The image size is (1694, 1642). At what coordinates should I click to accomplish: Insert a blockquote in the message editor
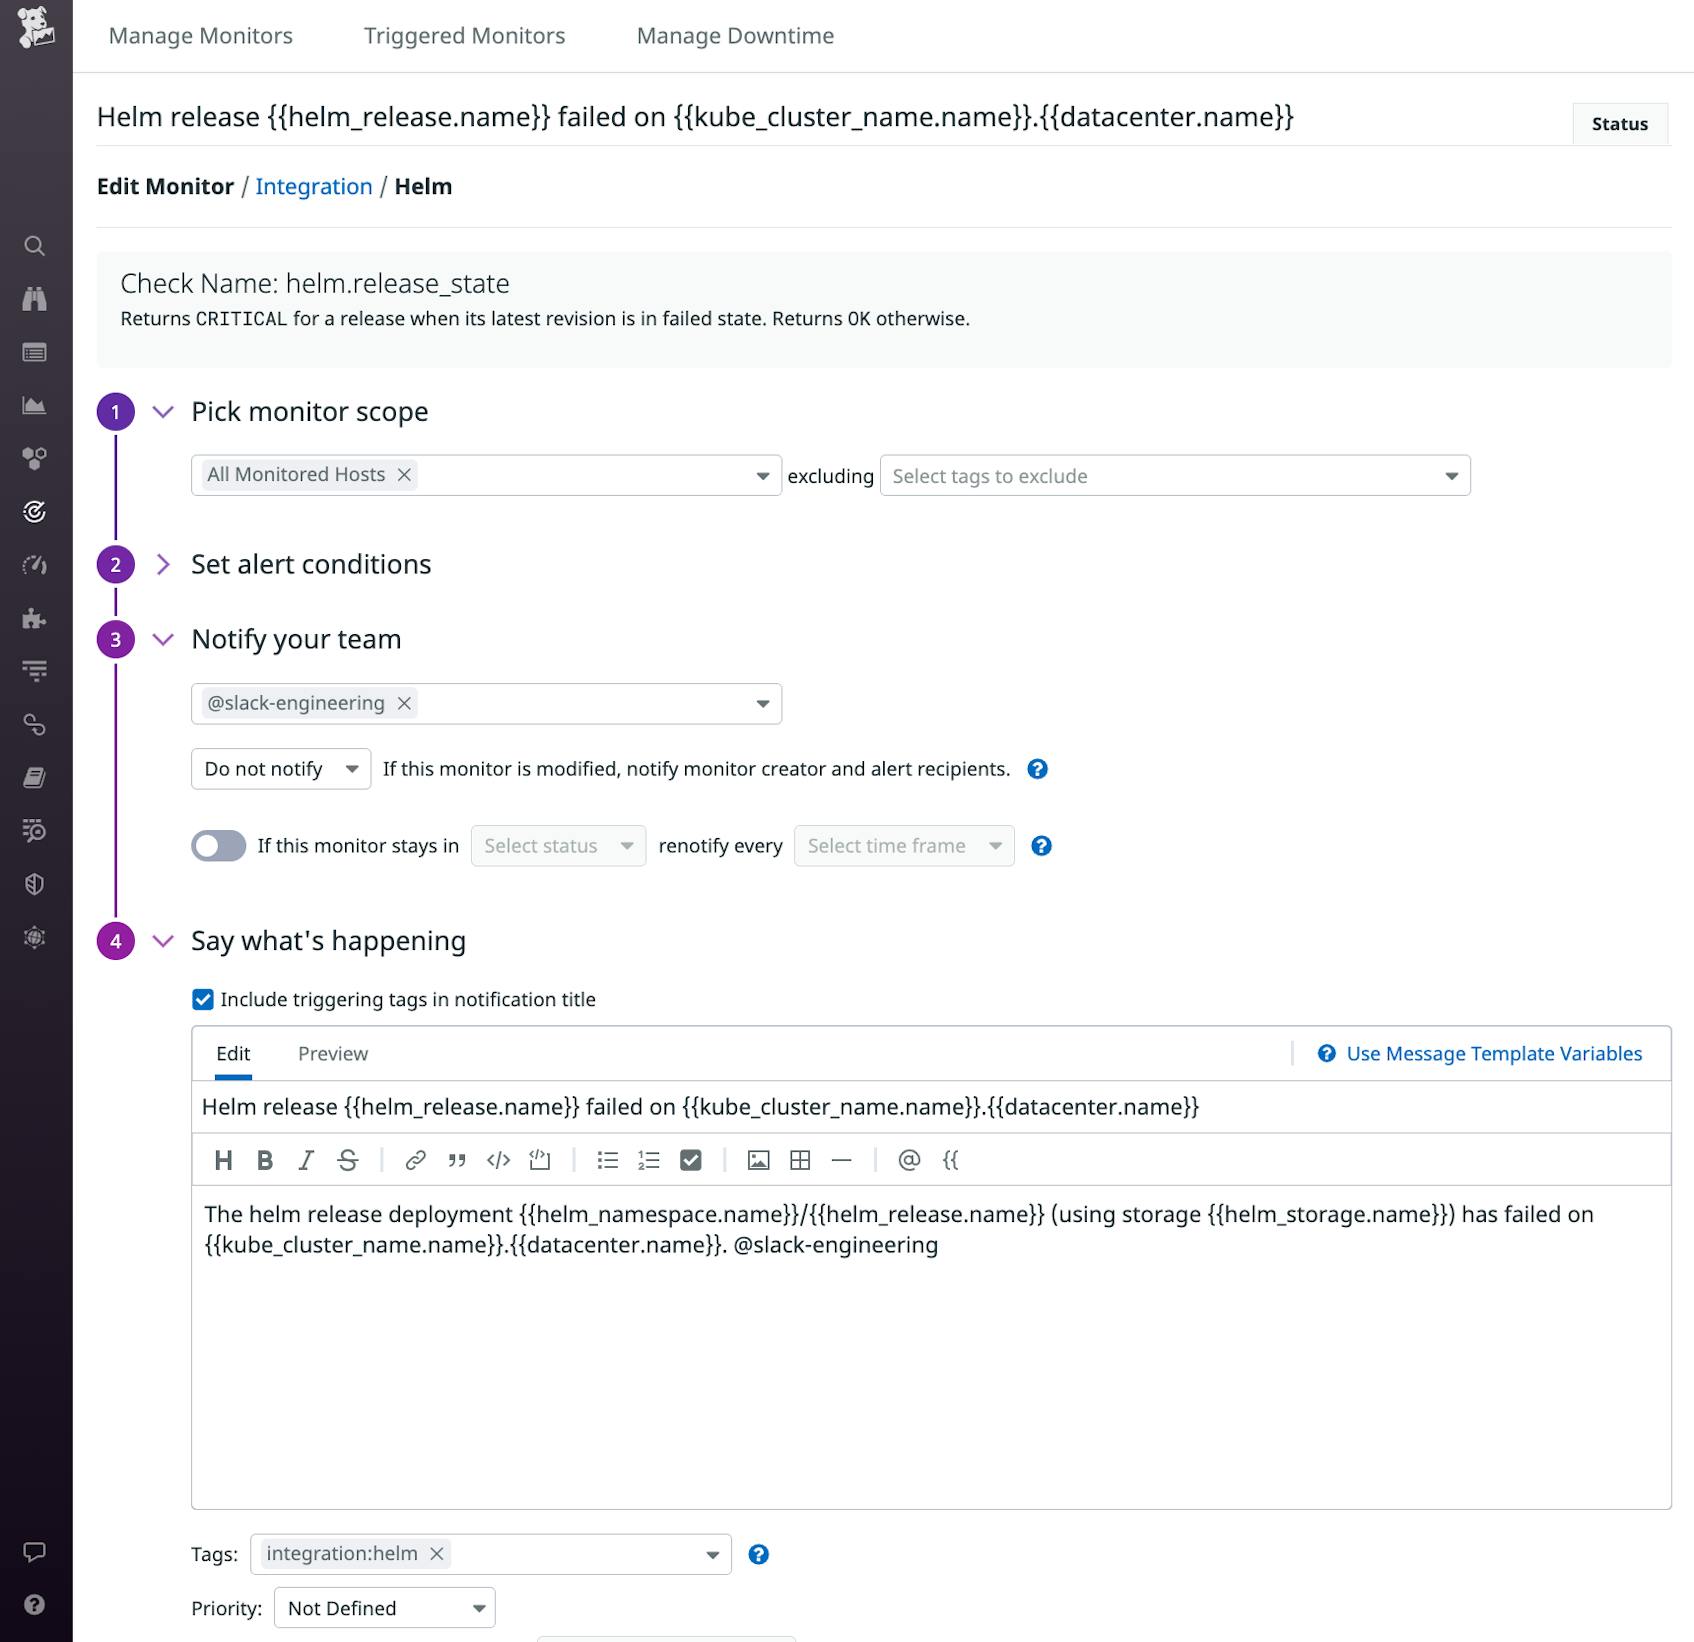pyautogui.click(x=456, y=1160)
